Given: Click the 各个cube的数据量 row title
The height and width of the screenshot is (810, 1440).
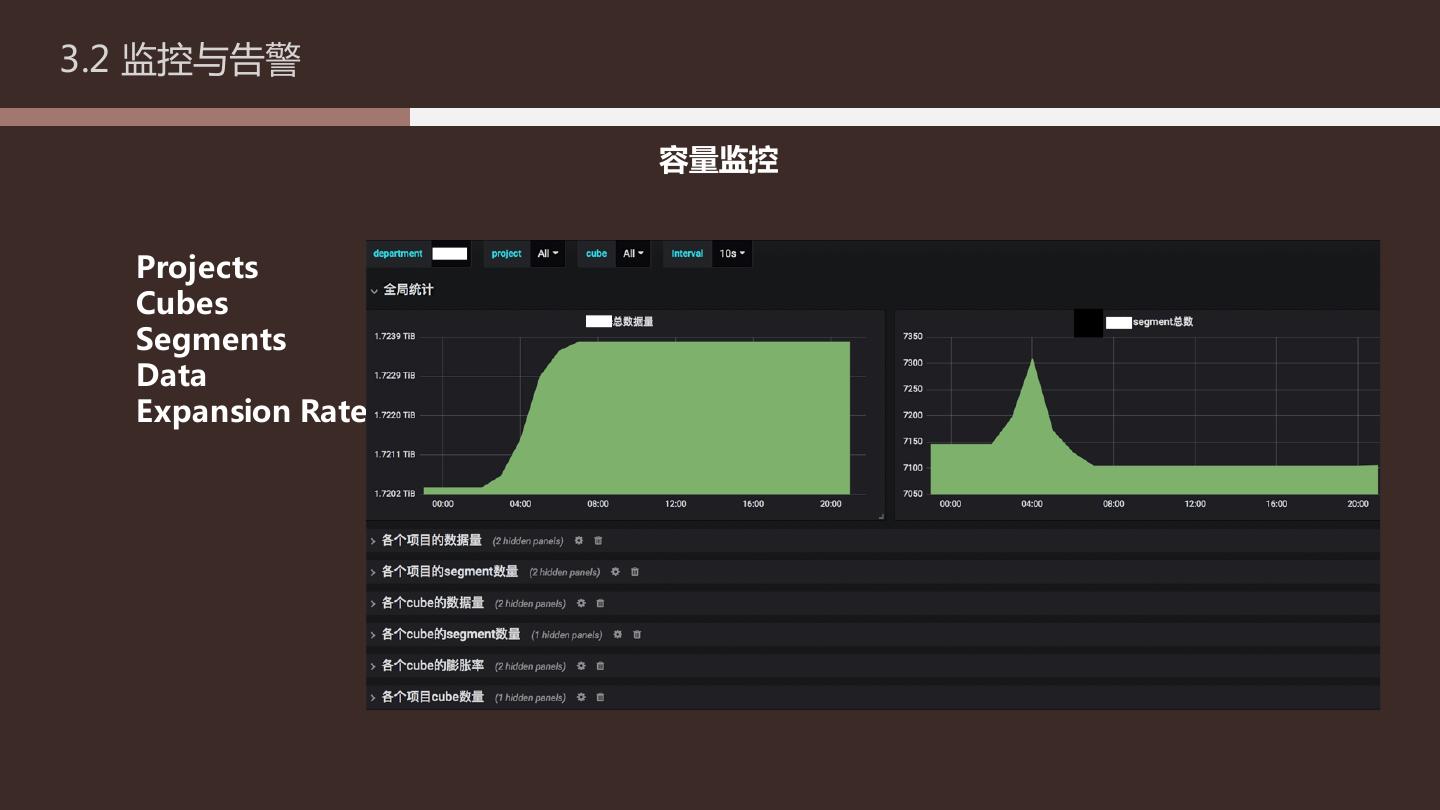Looking at the screenshot, I should [433, 603].
